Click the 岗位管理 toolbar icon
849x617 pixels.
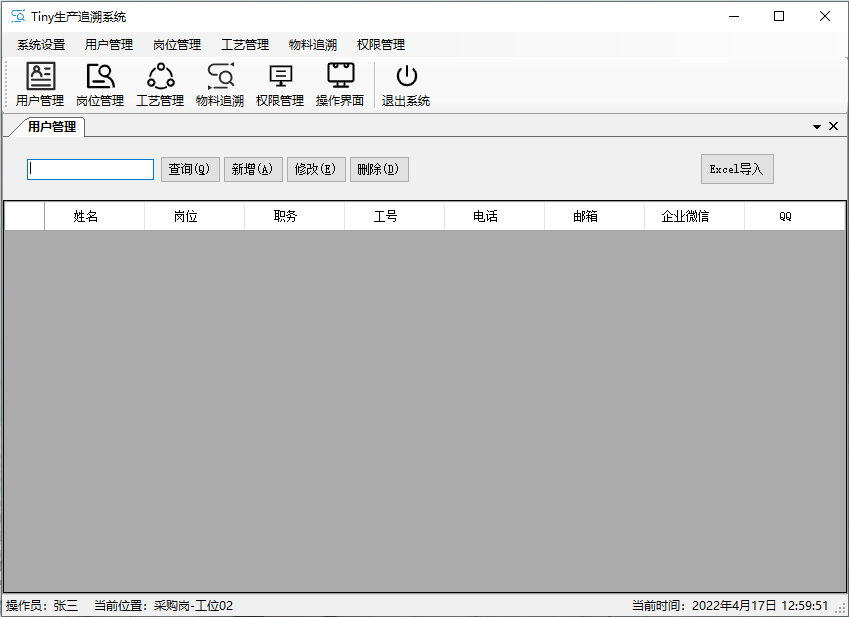[x=100, y=84]
